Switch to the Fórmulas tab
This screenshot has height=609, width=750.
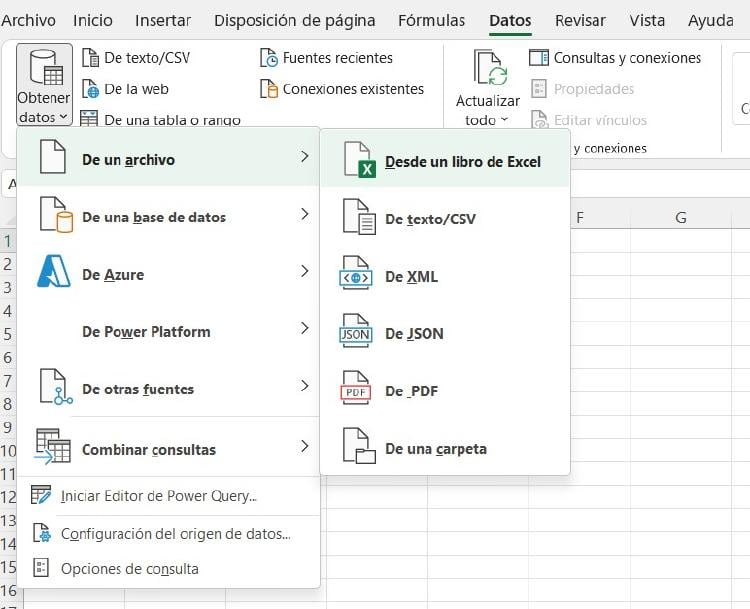tap(431, 21)
